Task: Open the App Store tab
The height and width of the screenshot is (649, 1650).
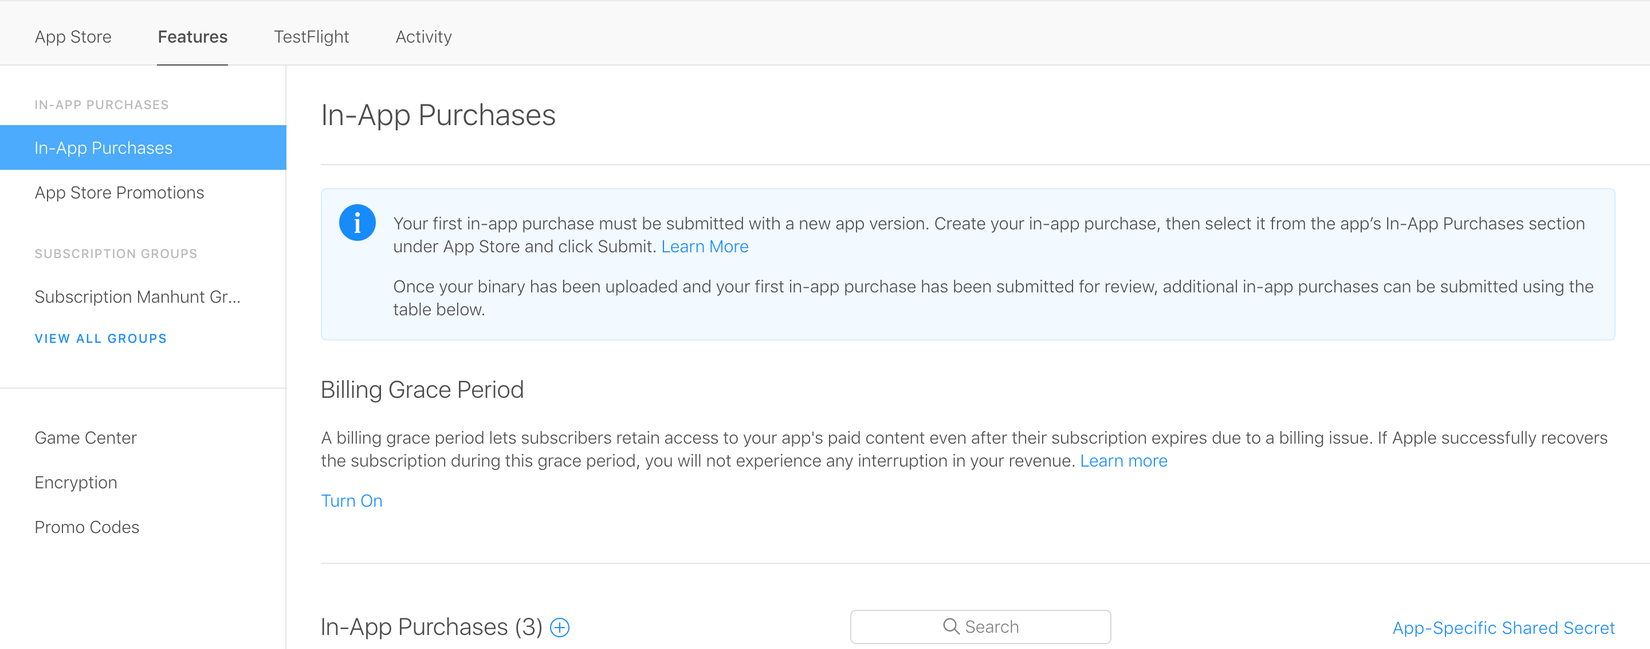Action: pyautogui.click(x=73, y=37)
